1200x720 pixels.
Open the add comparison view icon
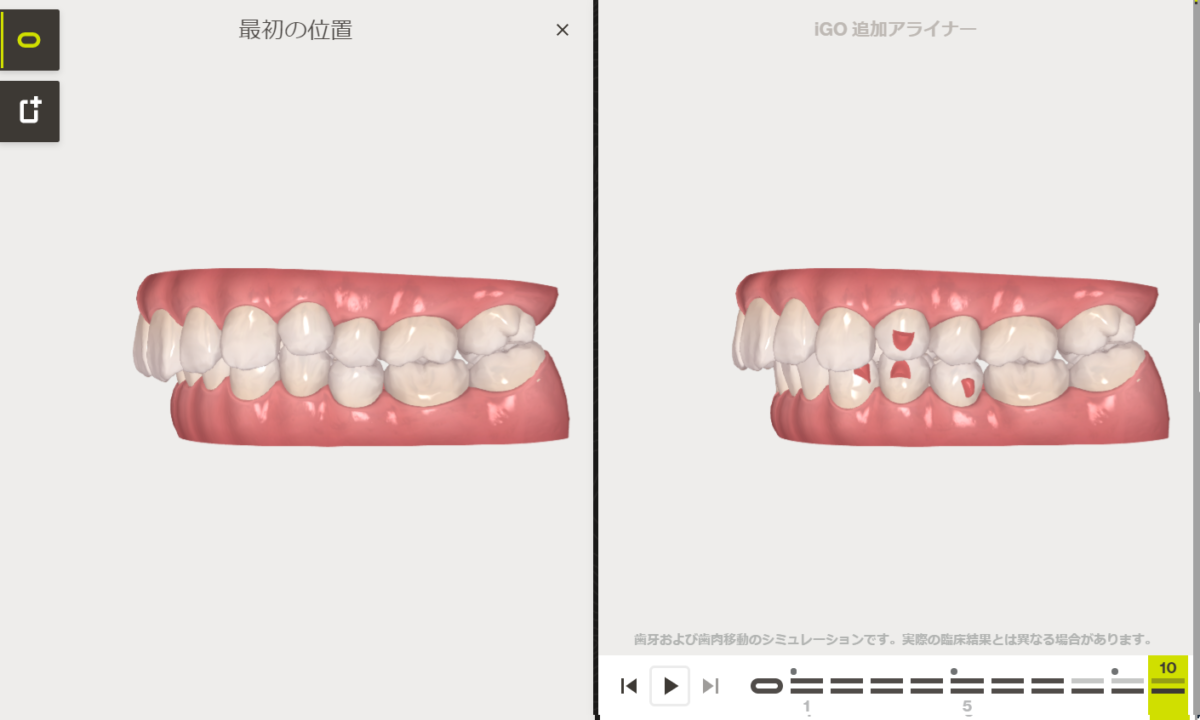pos(30,111)
